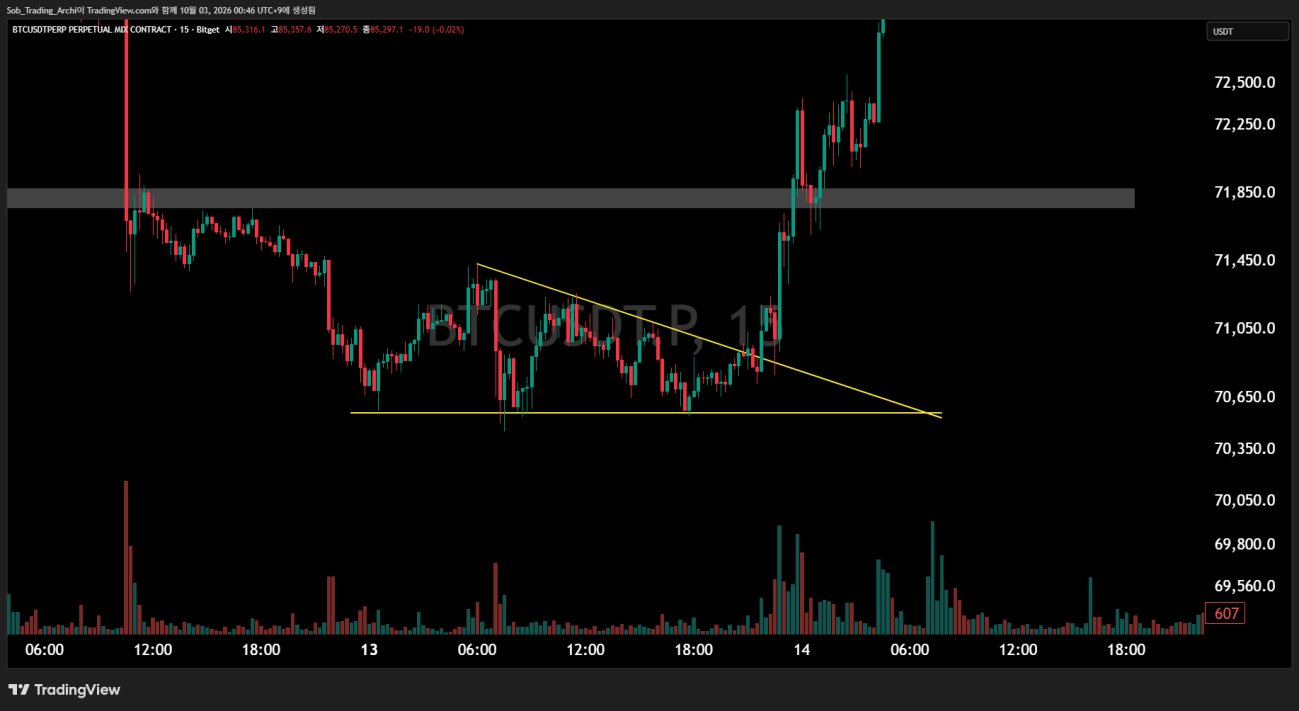The height and width of the screenshot is (711, 1299).
Task: Click the red 607 volume value label
Action: point(1225,614)
